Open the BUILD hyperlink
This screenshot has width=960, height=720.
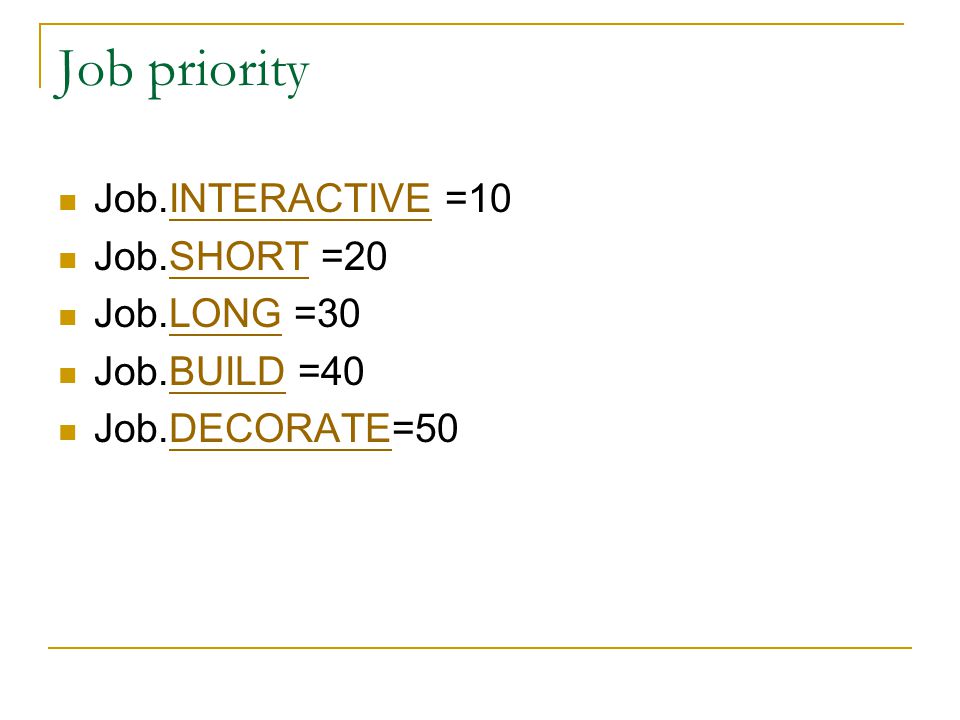pyautogui.click(x=227, y=371)
